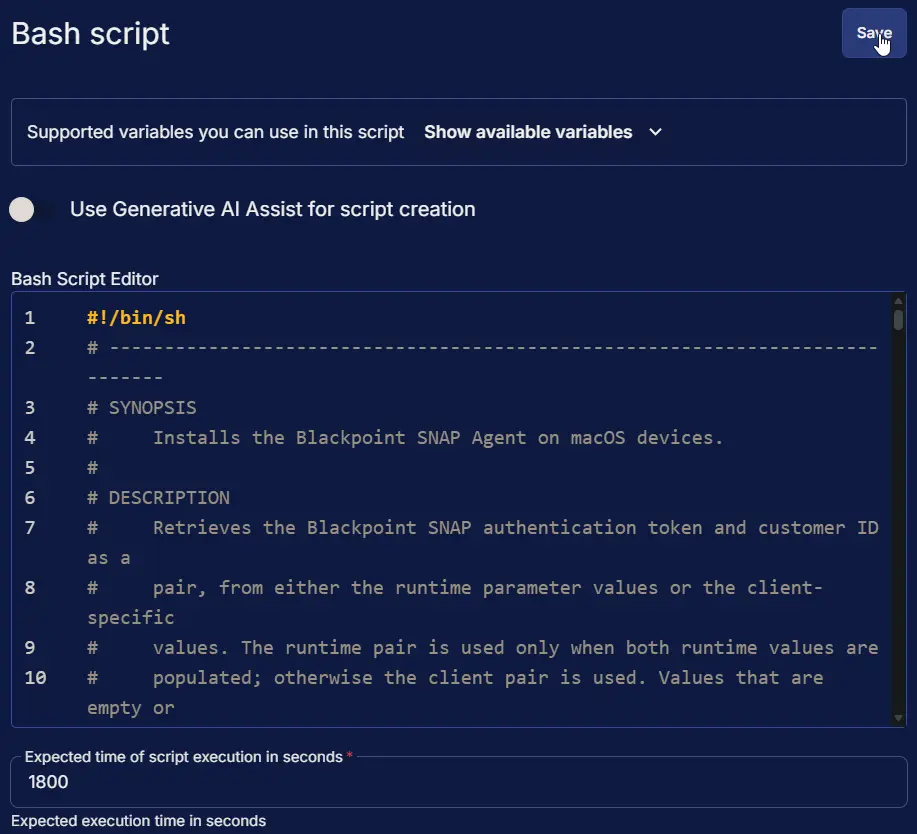The height and width of the screenshot is (834, 917).
Task: Click the 'Retrieves the Blackpoint SNAP authentication' line
Action: tap(482, 543)
